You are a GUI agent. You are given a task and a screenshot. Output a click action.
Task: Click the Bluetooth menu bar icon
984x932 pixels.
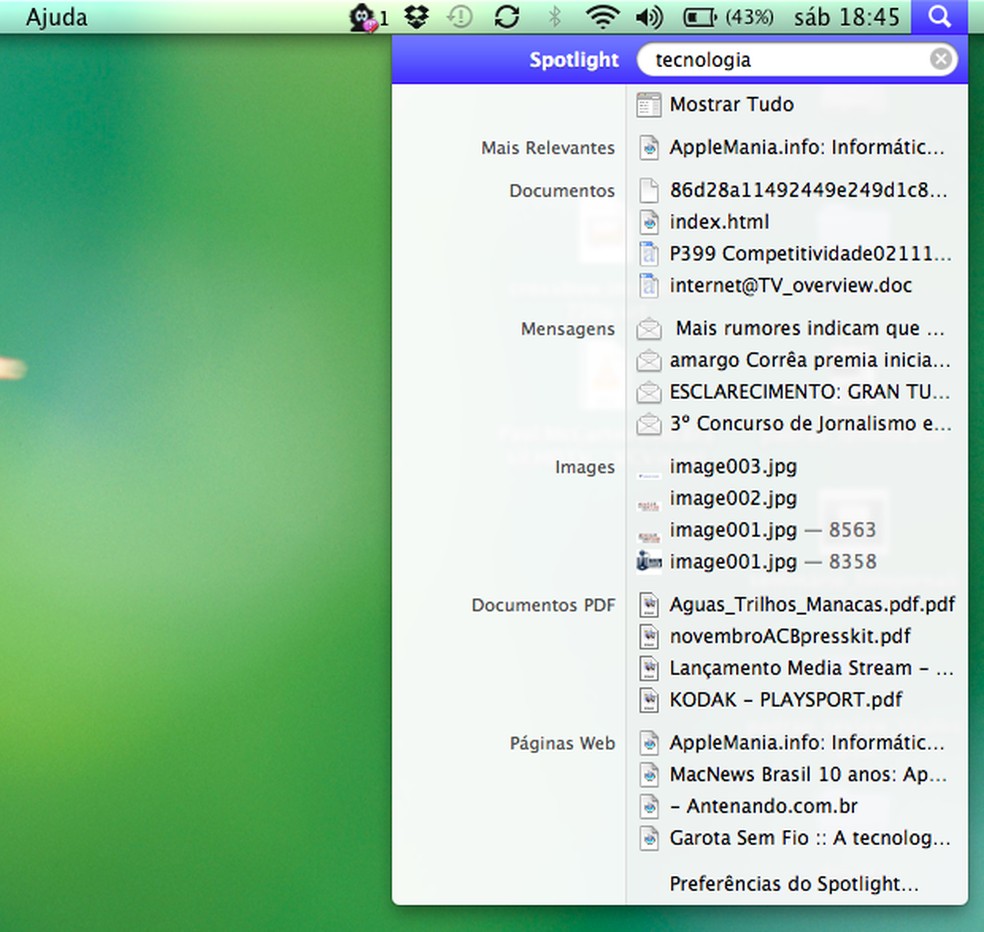[x=556, y=17]
